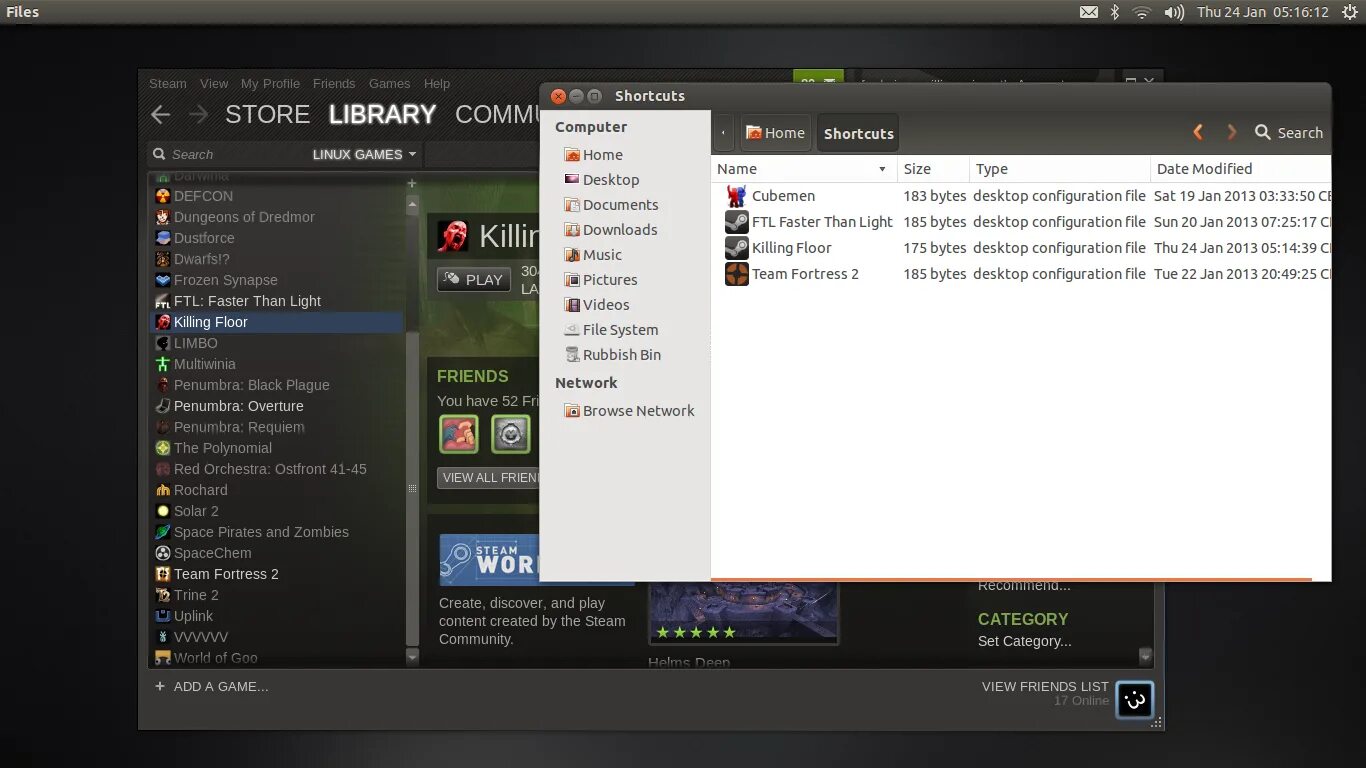Click VIEW ALL FRIENDS button

coord(490,478)
